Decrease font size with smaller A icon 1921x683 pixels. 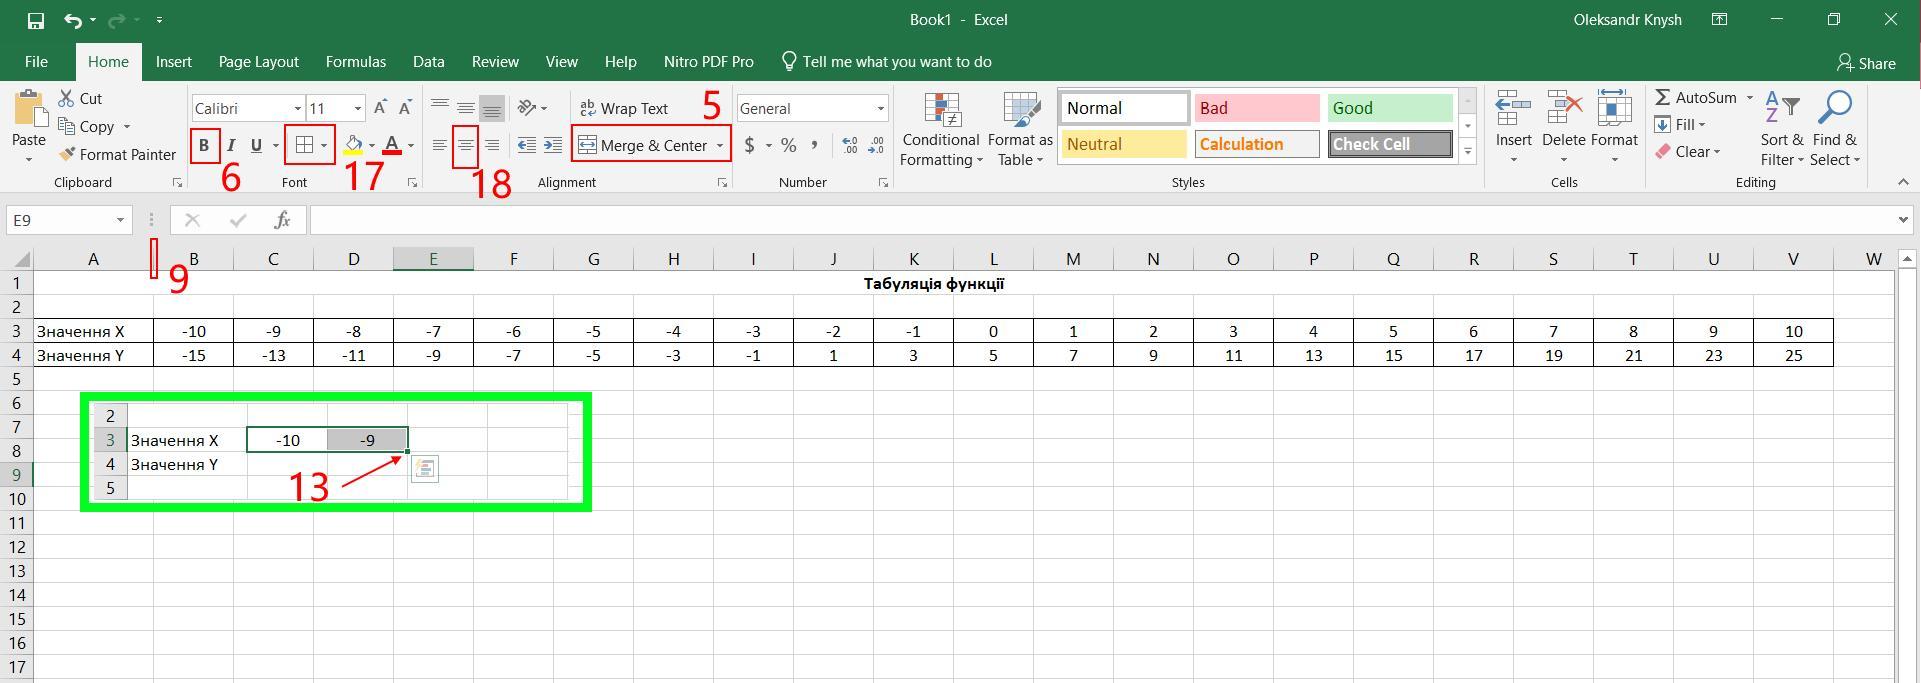[405, 108]
